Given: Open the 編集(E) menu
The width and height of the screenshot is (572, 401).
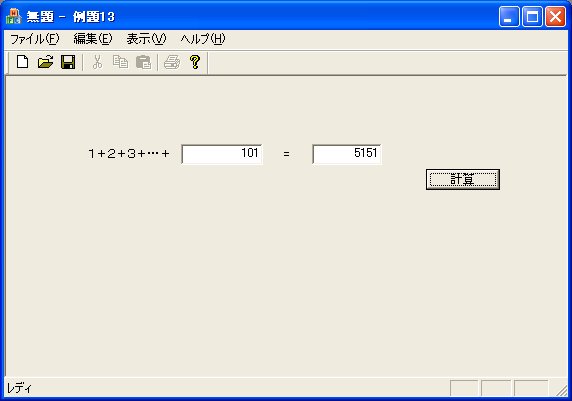Looking at the screenshot, I should 93,39.
